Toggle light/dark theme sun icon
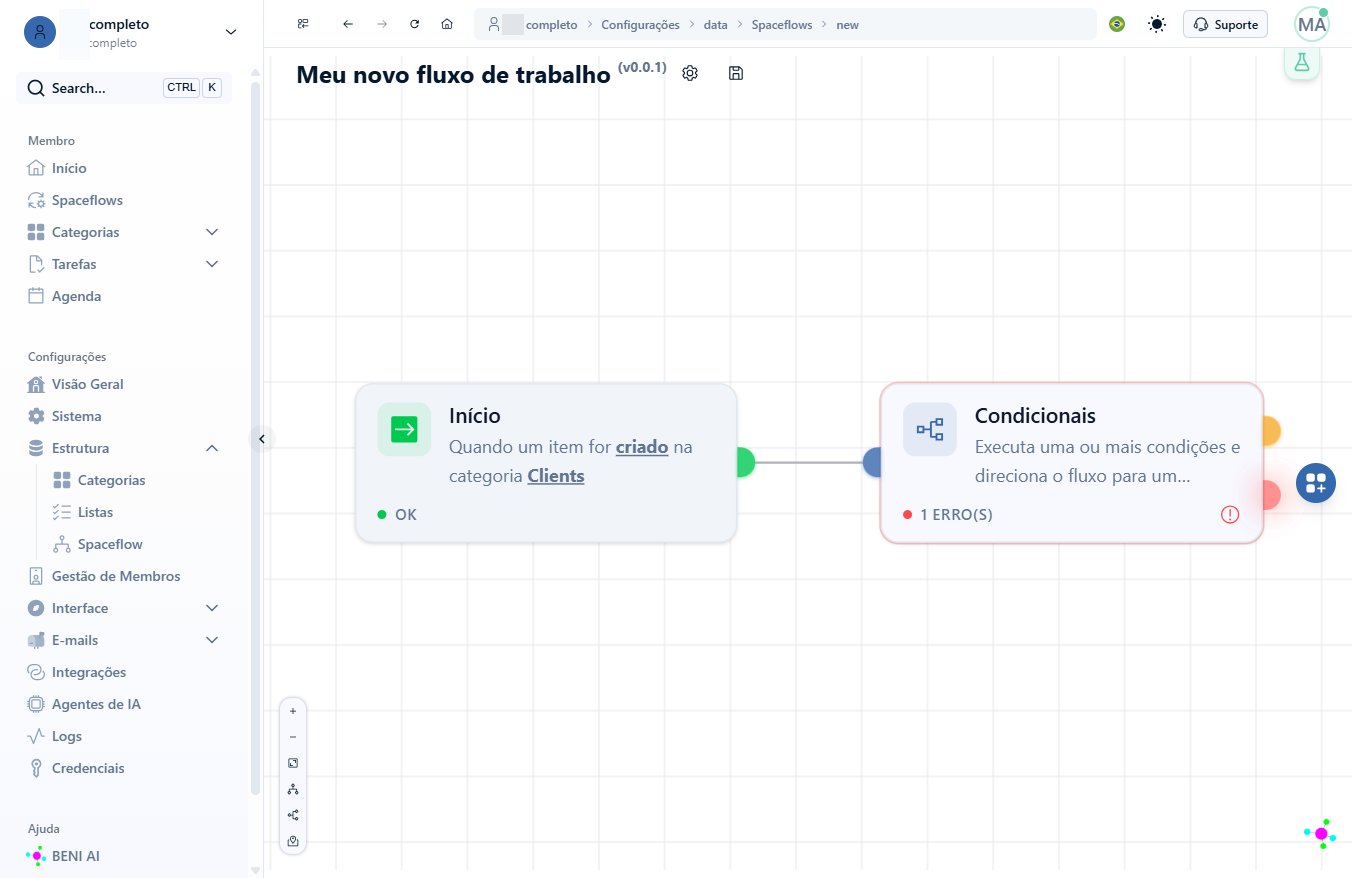 1157,24
